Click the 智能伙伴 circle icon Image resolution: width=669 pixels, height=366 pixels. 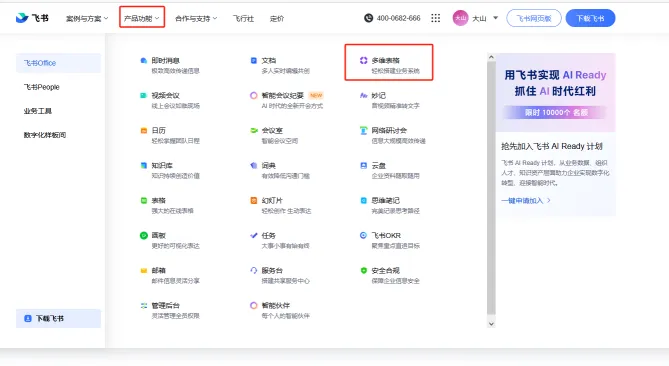[x=254, y=305]
